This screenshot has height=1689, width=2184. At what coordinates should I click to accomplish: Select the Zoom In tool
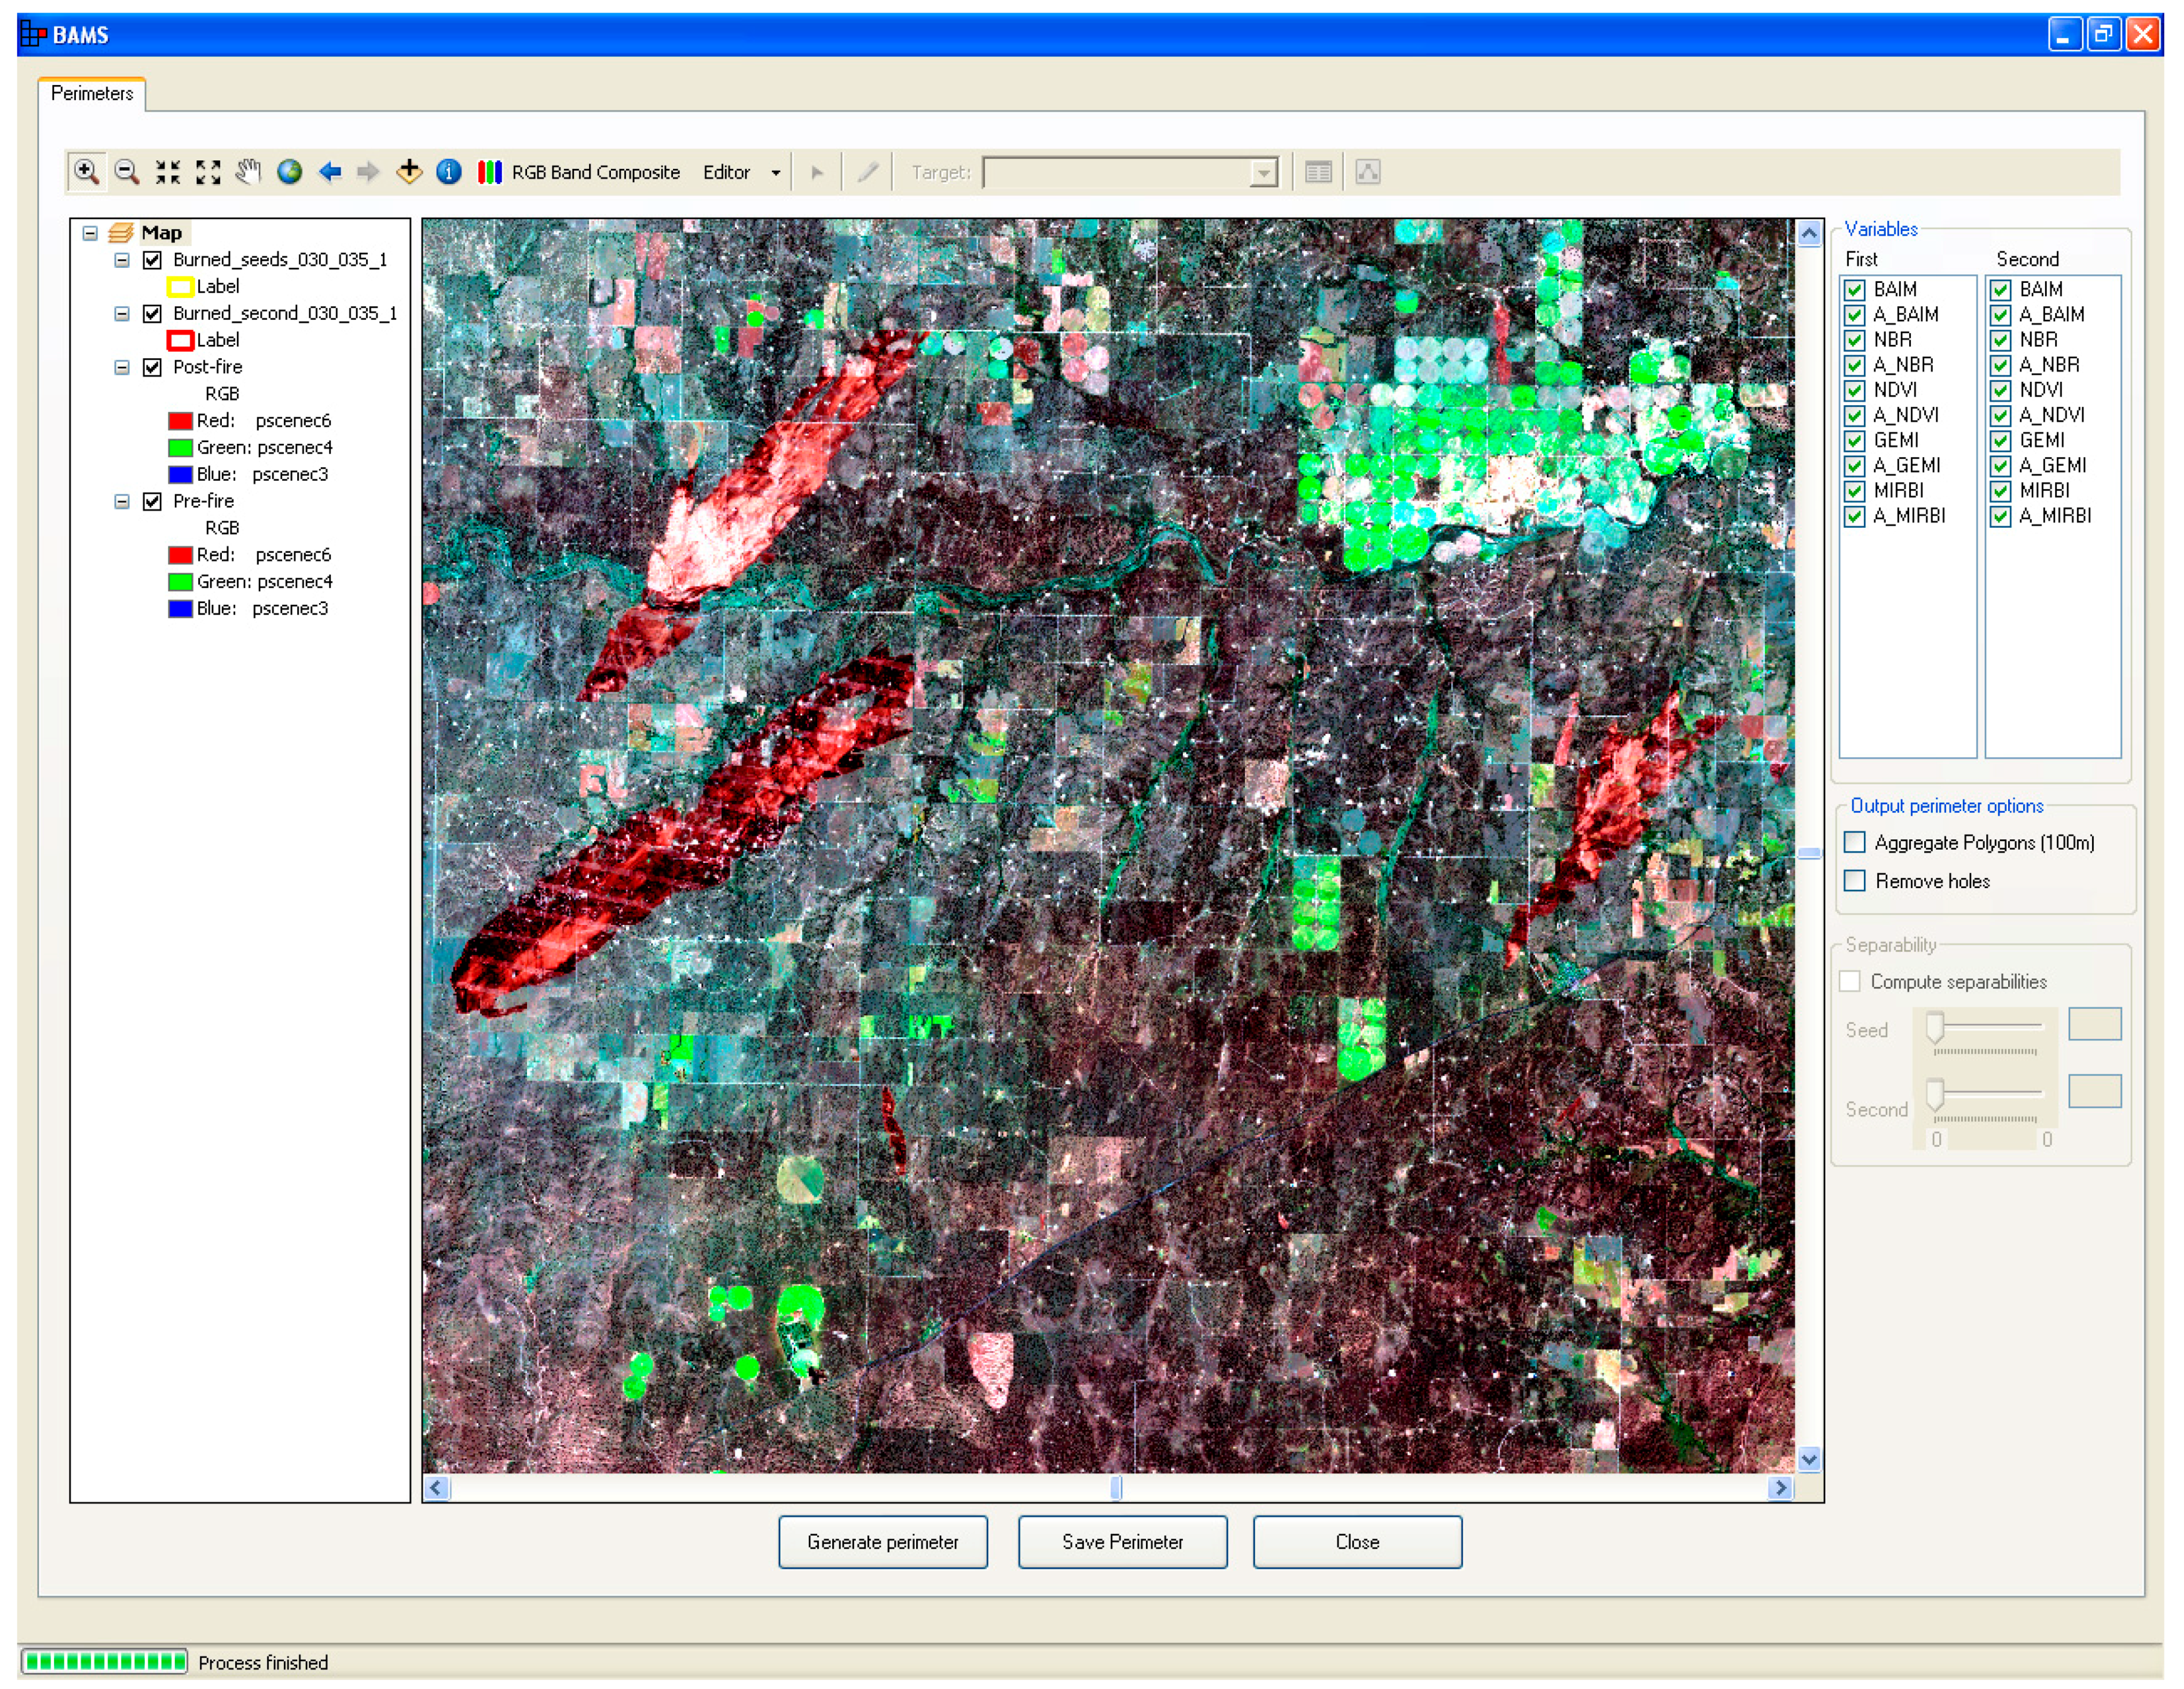tap(86, 172)
